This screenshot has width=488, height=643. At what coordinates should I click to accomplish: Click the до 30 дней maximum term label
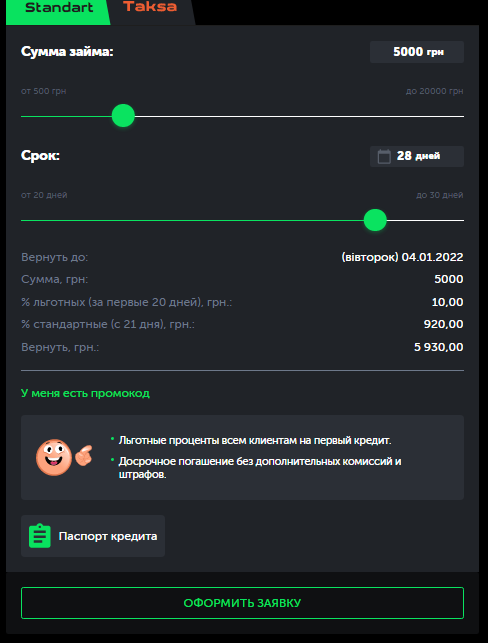pyautogui.click(x=440, y=195)
